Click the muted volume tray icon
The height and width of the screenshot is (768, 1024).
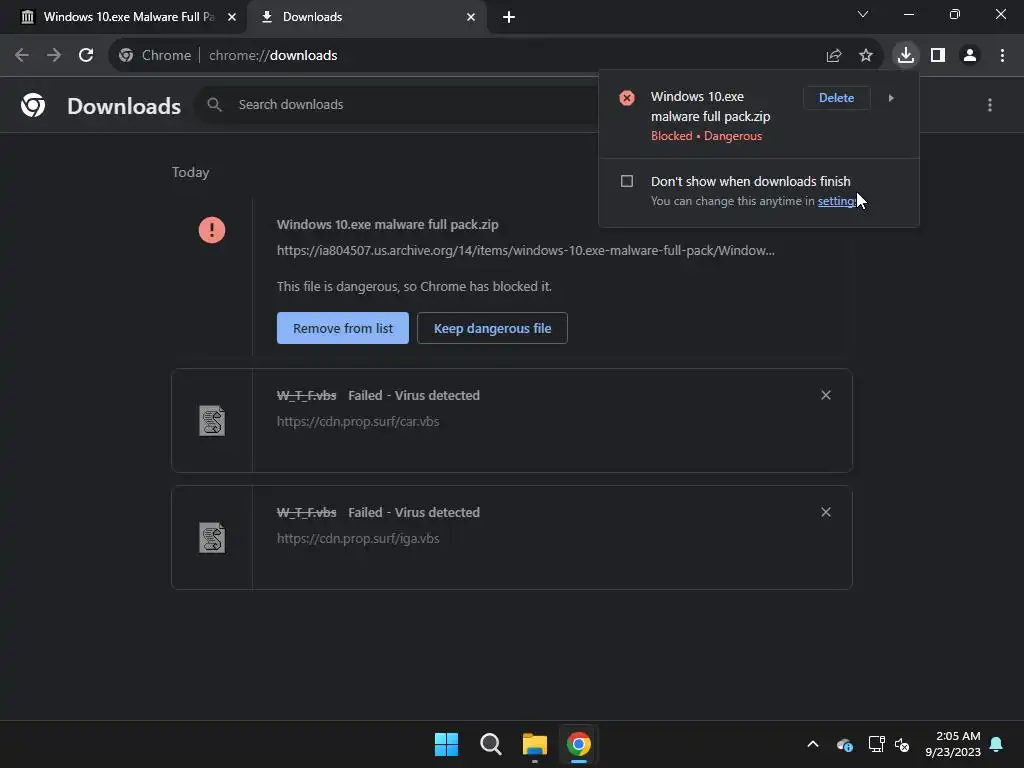pyautogui.click(x=902, y=744)
